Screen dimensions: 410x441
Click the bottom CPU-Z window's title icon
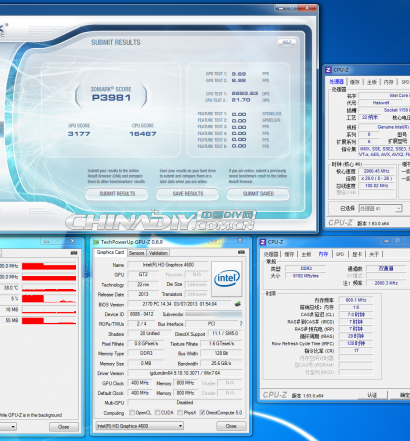(263, 242)
